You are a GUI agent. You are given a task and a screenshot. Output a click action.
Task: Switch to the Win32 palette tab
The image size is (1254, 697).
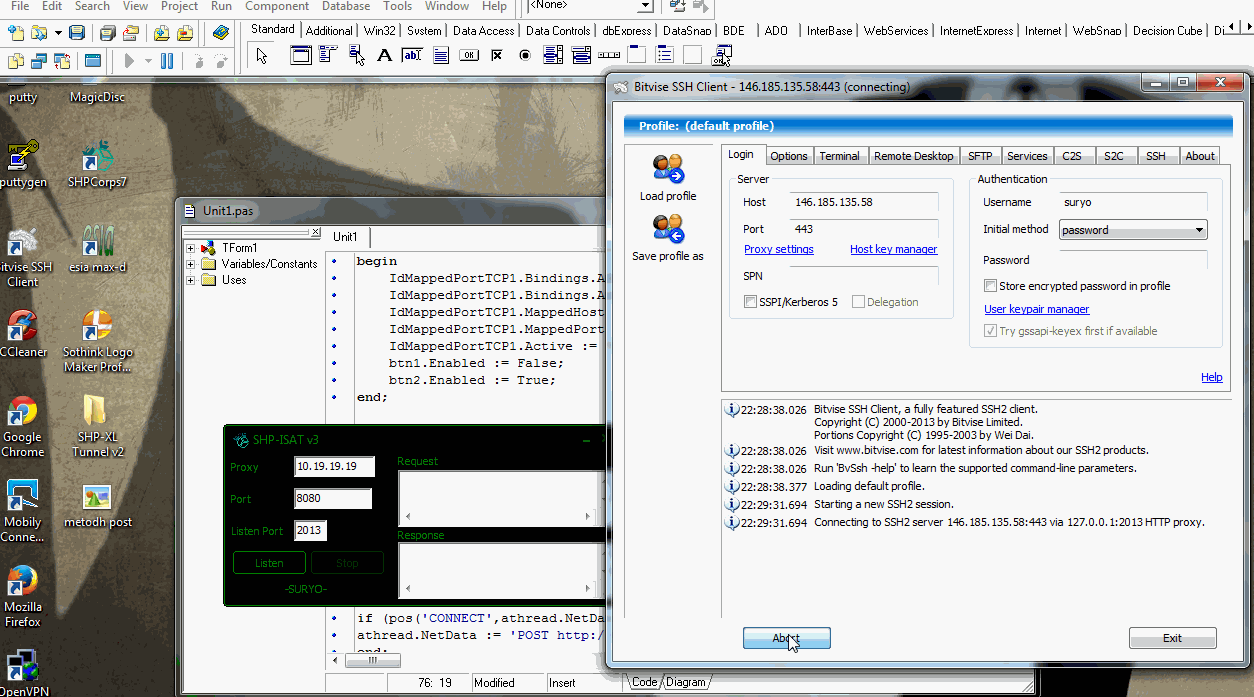tap(379, 31)
